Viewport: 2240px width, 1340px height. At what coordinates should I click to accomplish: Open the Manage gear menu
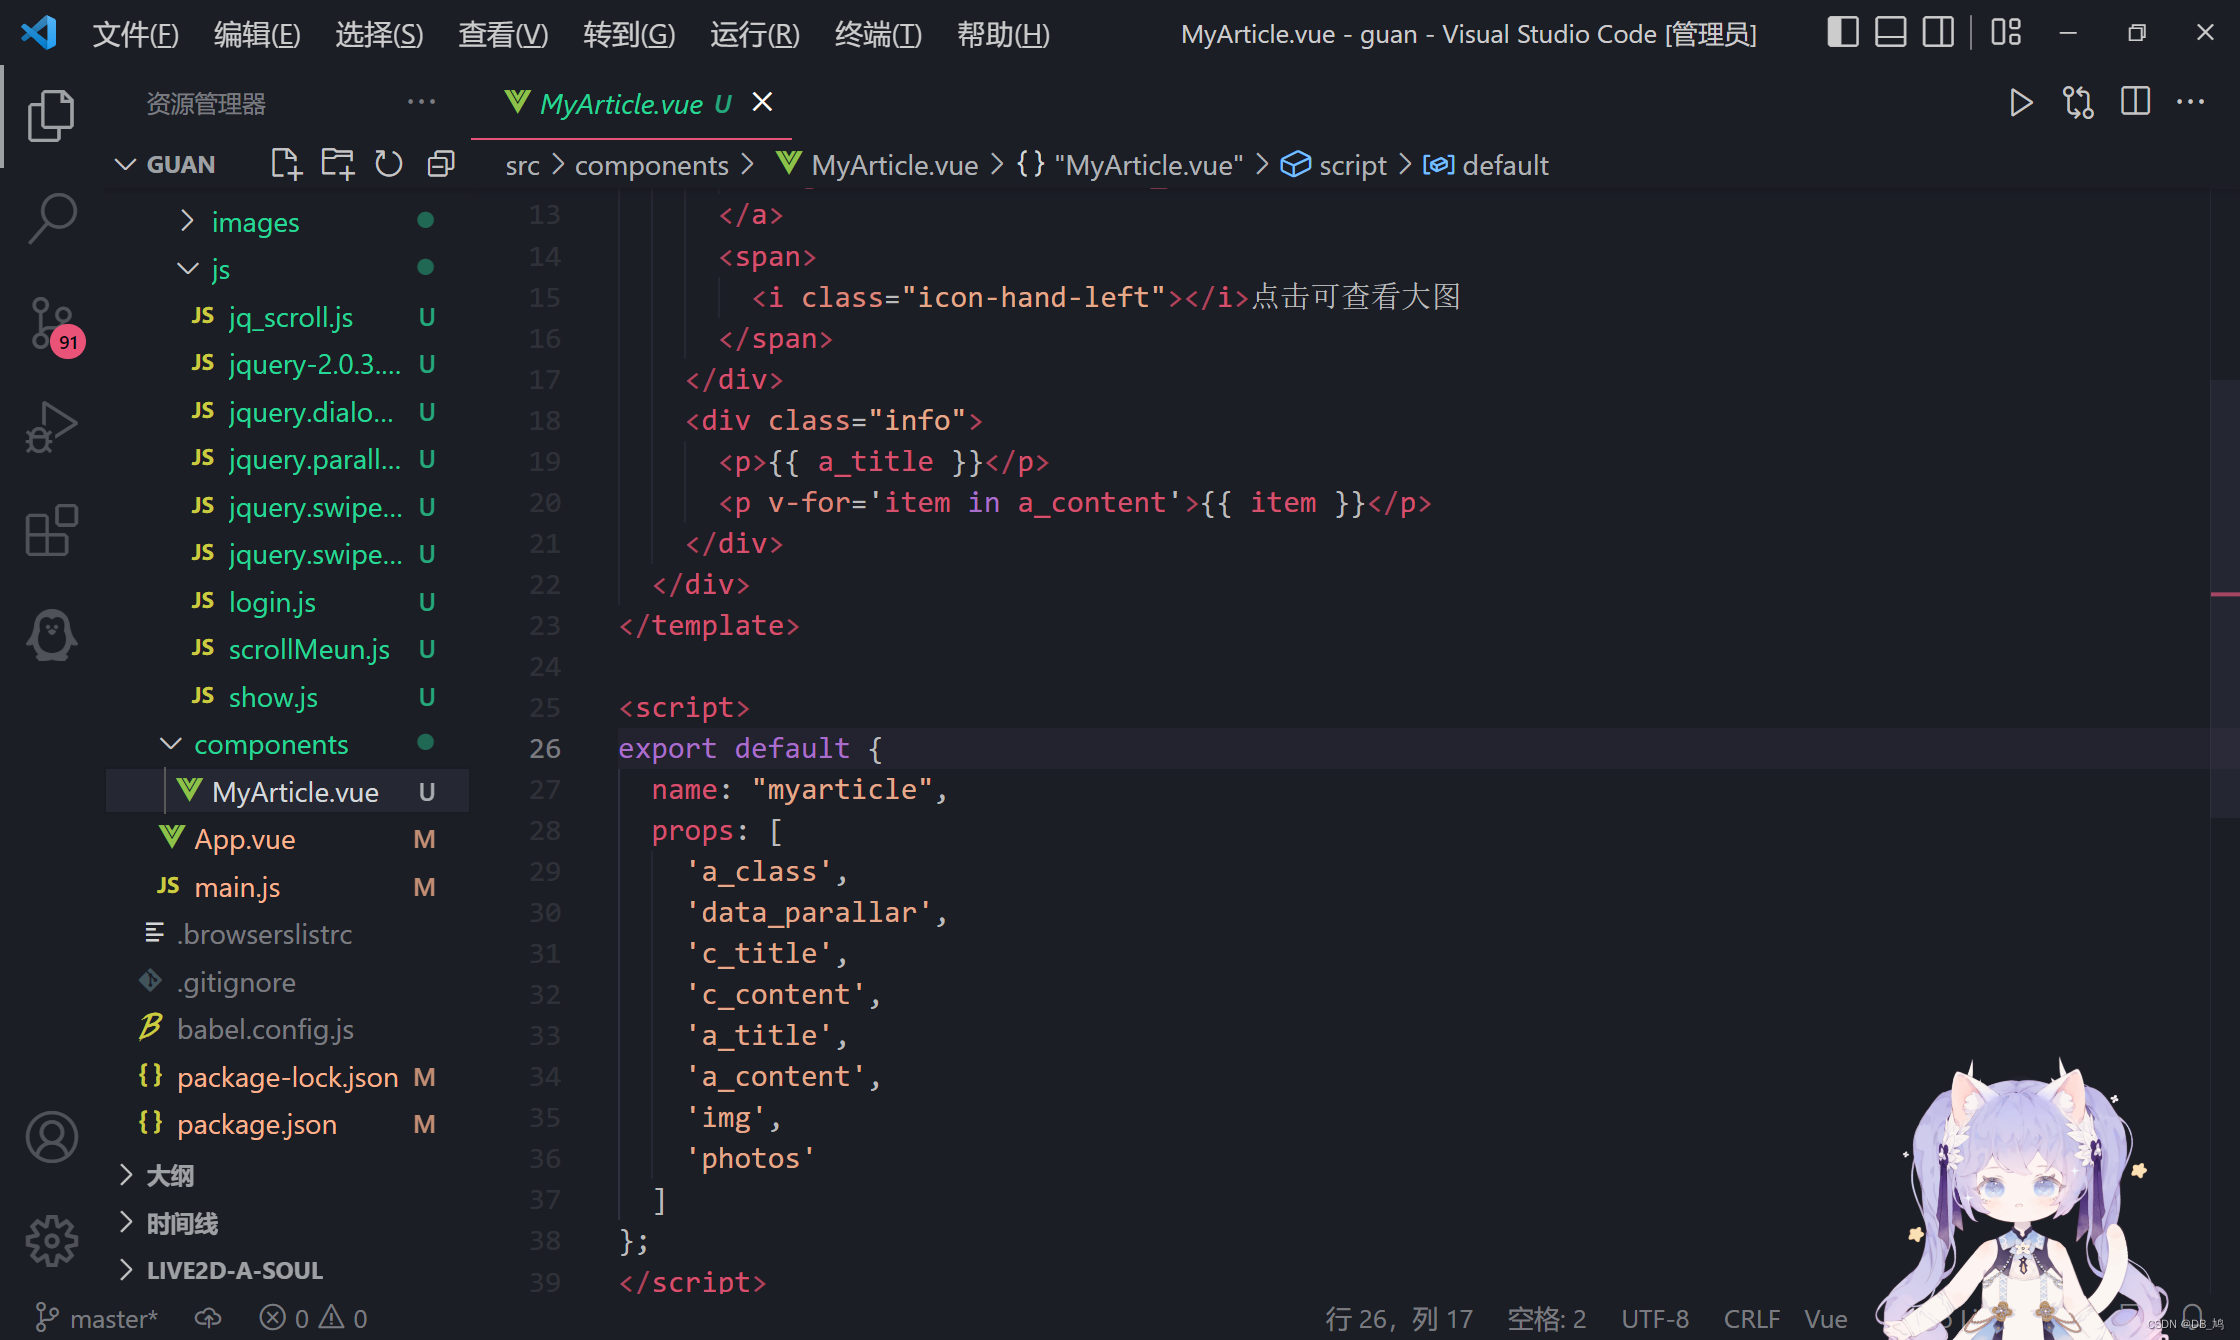click(51, 1241)
